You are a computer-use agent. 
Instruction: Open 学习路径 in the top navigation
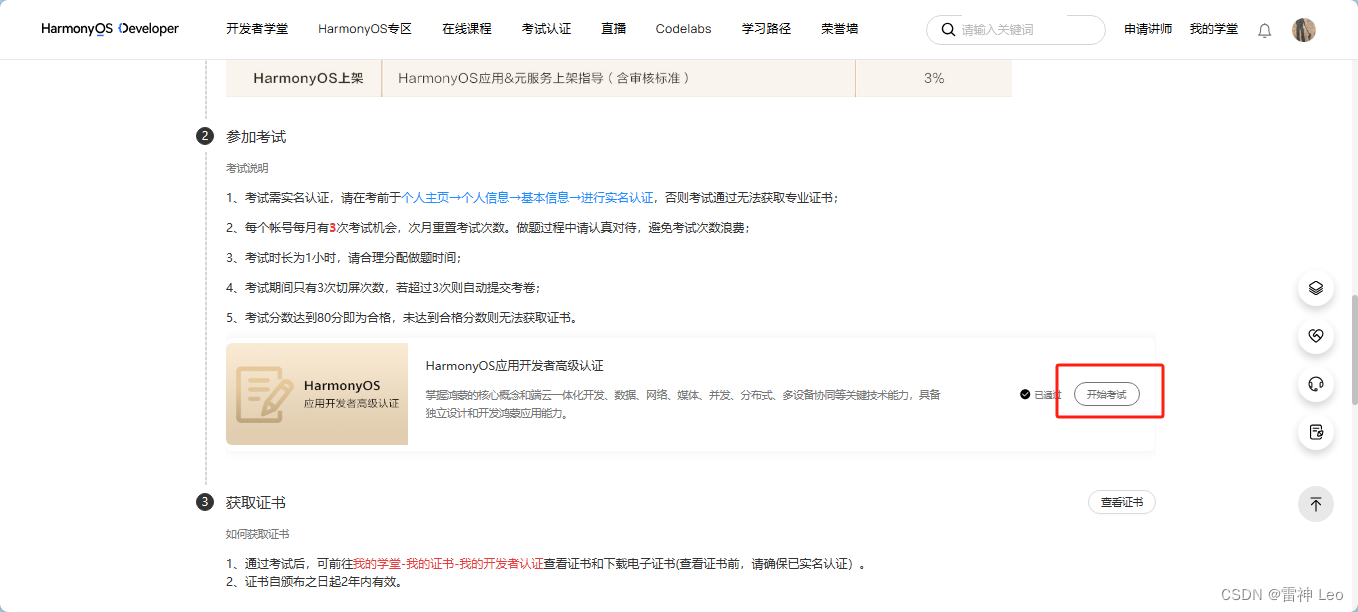point(766,29)
